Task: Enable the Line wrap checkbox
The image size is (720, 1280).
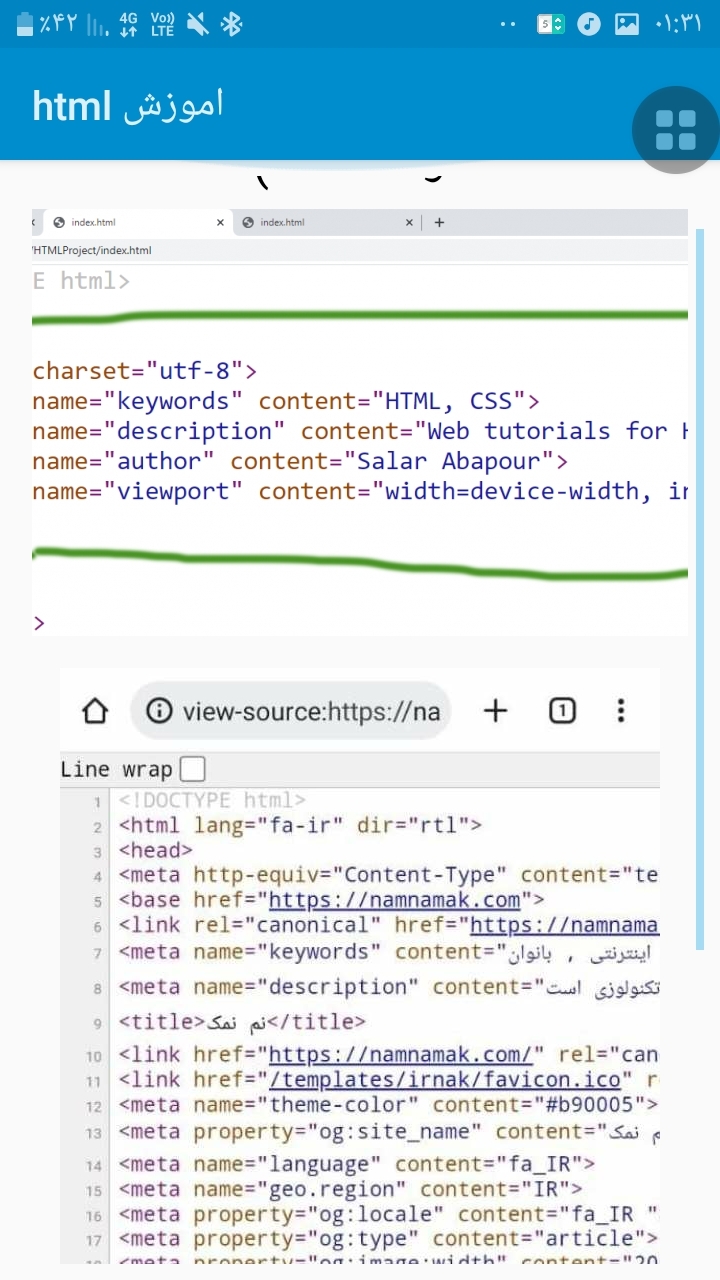Action: (191, 769)
